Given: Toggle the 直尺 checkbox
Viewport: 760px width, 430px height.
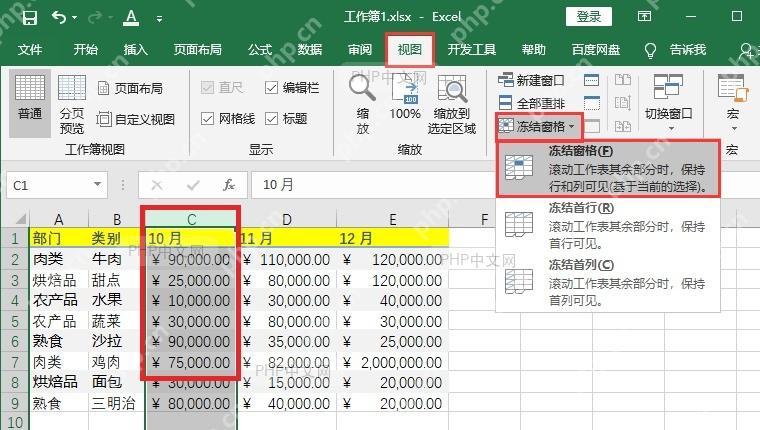Looking at the screenshot, I should [222, 87].
